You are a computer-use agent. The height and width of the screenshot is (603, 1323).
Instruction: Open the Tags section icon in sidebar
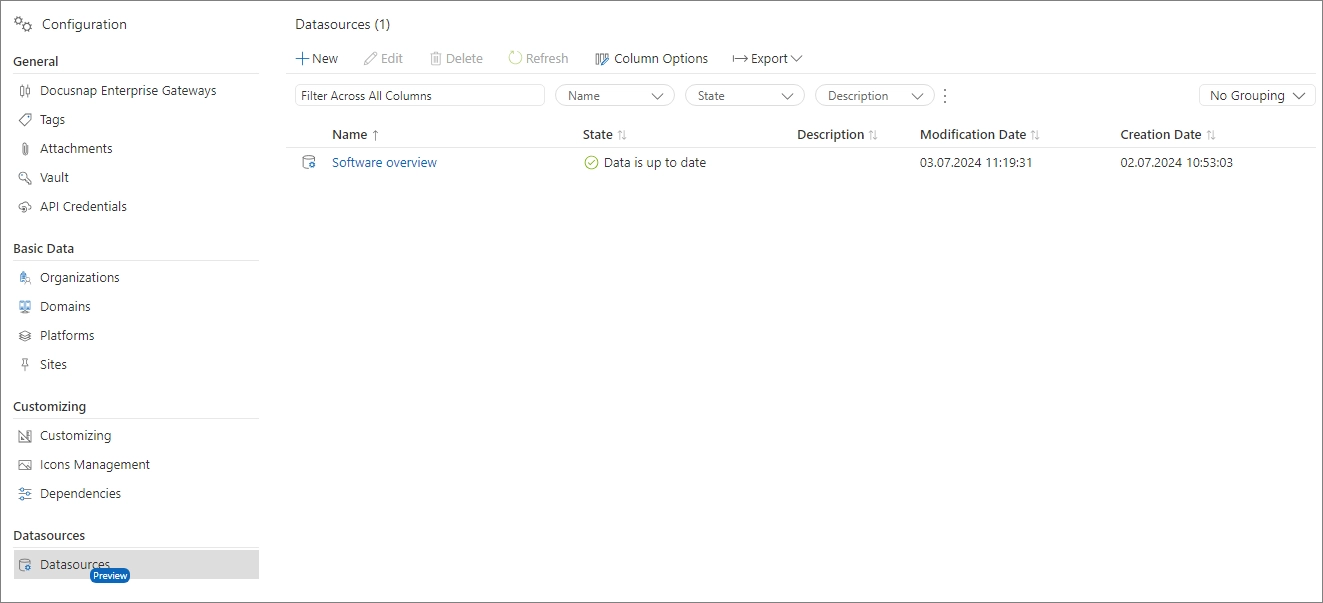24,119
